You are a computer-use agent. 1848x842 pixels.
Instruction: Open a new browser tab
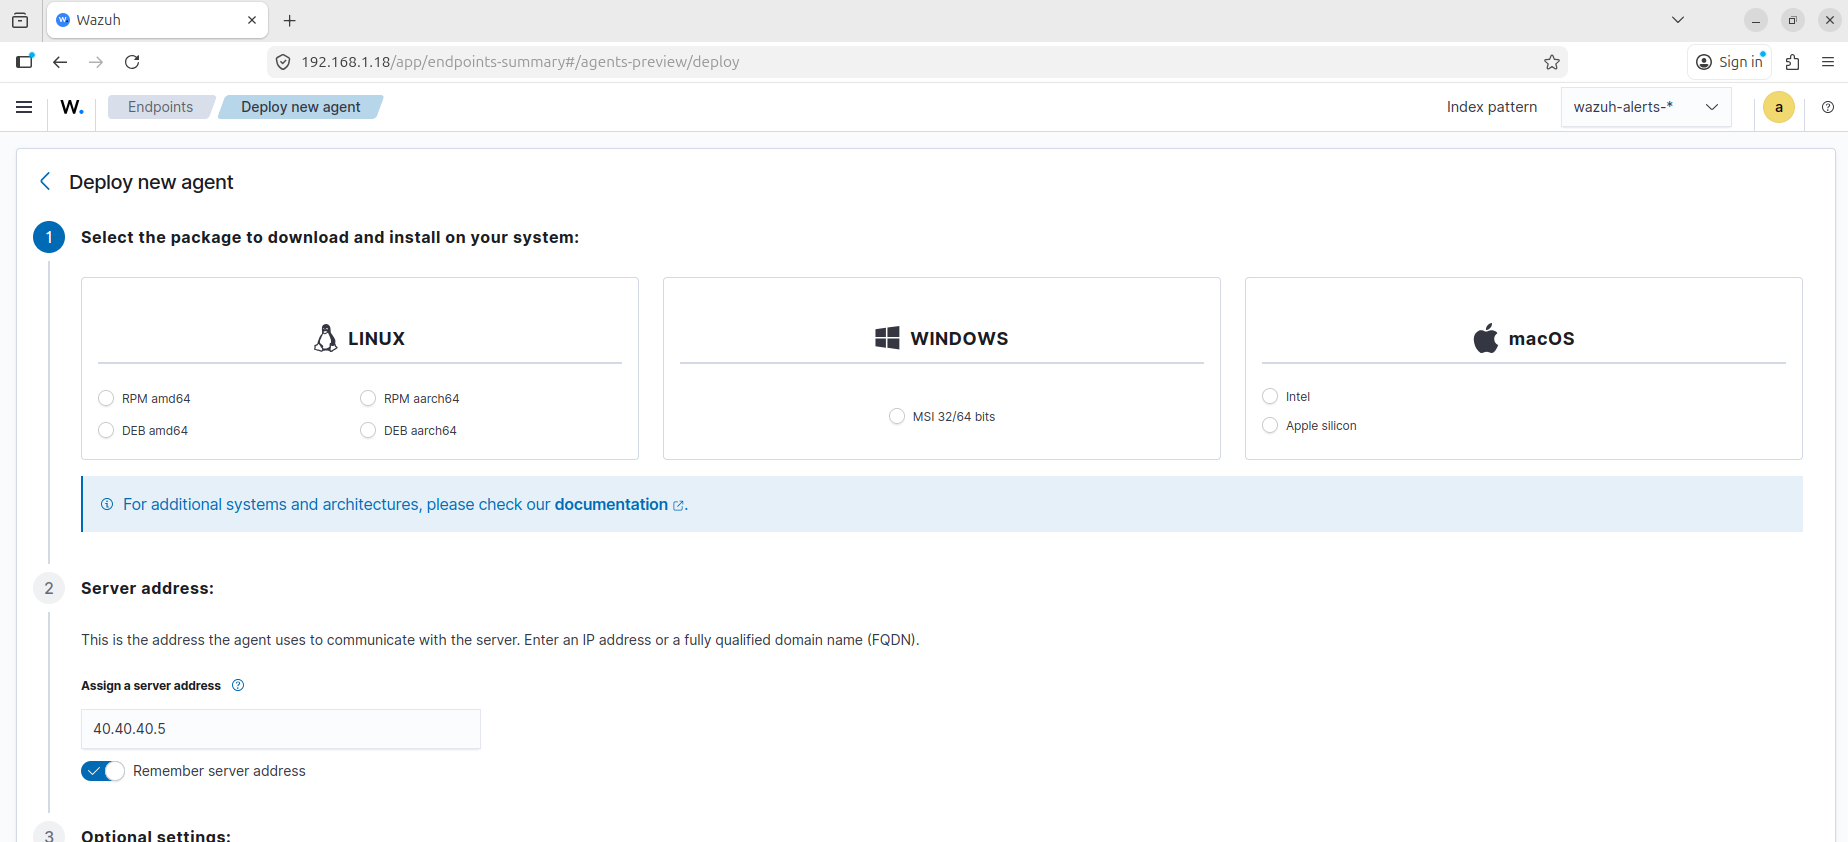point(290,20)
